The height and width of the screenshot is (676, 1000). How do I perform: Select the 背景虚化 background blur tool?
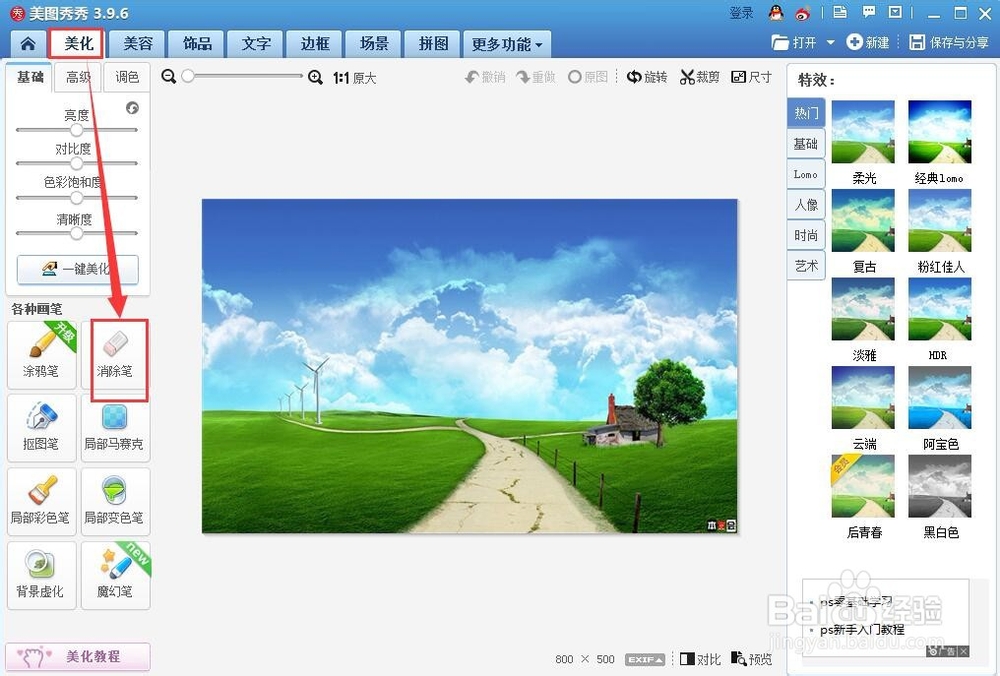click(x=41, y=576)
